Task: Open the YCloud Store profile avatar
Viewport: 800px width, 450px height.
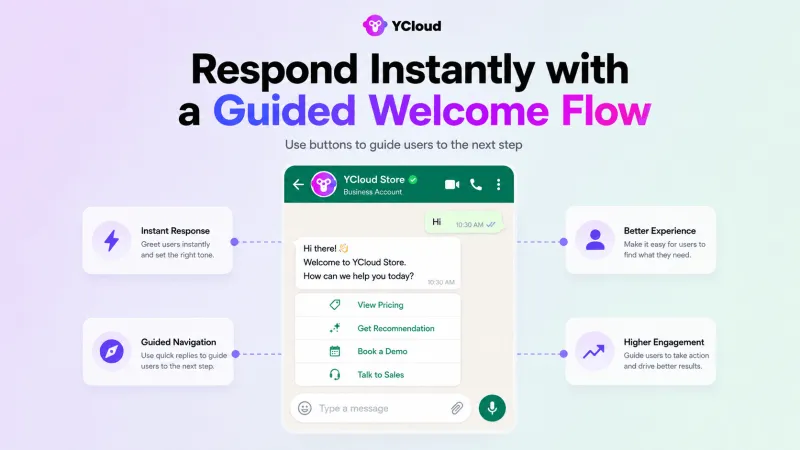Action: tap(324, 184)
